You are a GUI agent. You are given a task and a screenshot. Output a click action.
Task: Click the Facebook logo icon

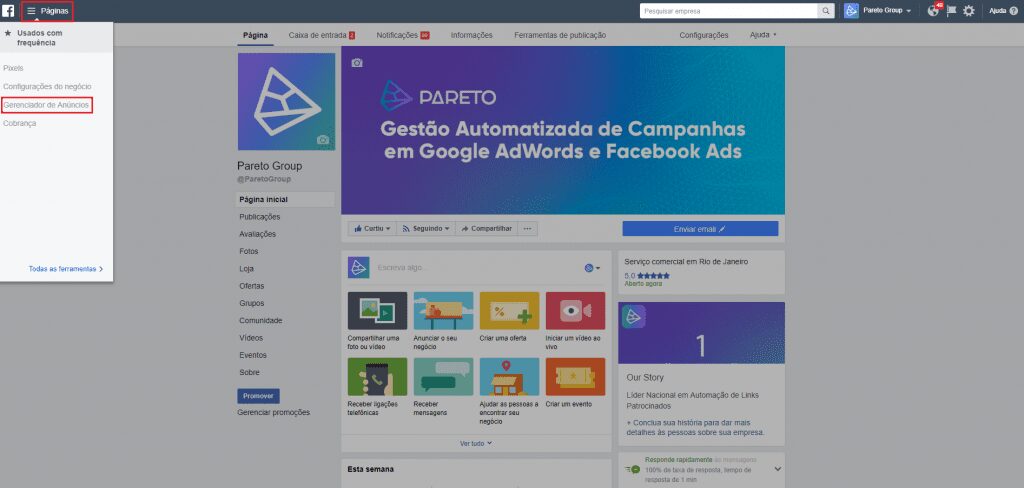click(8, 10)
